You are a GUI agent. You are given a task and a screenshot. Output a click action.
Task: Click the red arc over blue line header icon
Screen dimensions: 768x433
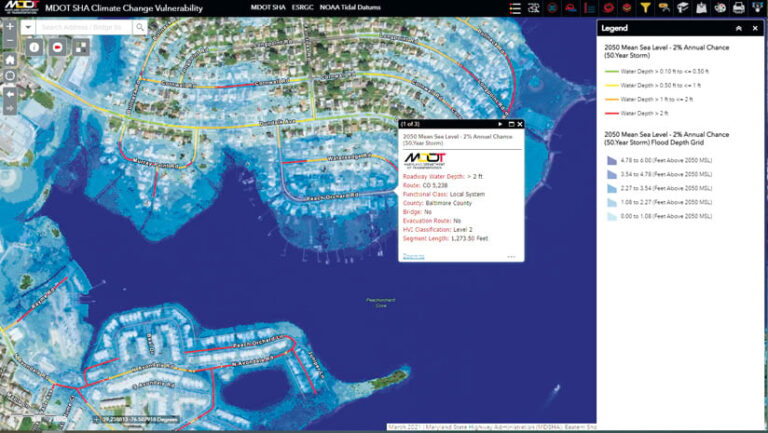pyautogui.click(x=571, y=8)
